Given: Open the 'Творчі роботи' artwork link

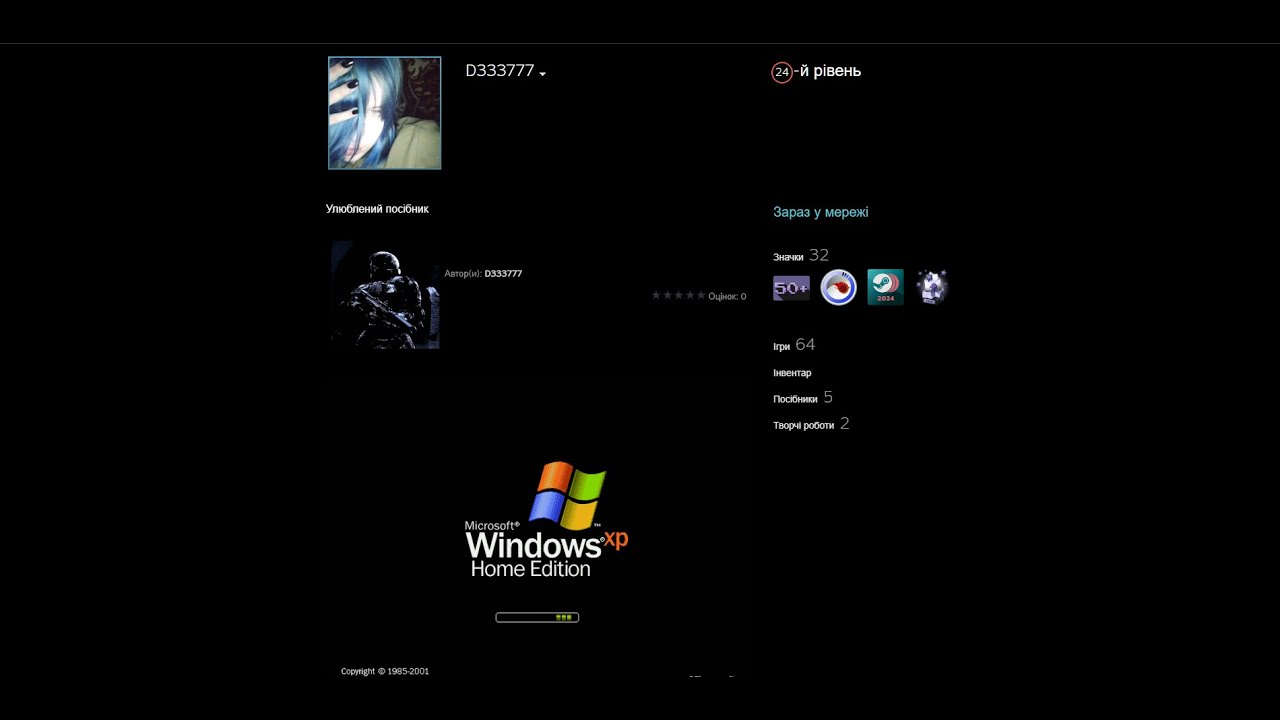Looking at the screenshot, I should coord(803,425).
